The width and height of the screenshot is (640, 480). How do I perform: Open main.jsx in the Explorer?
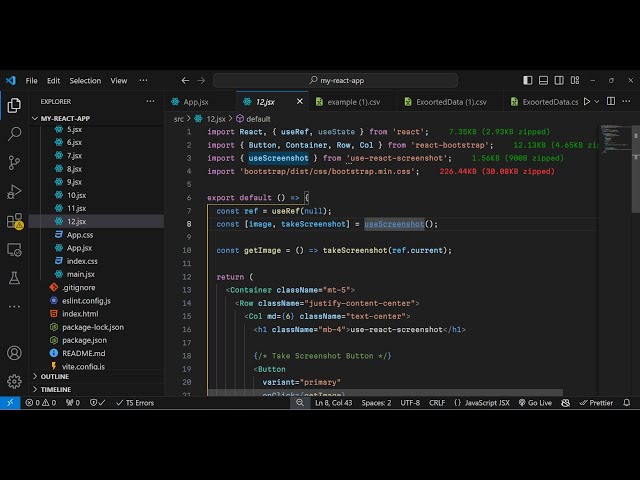pyautogui.click(x=81, y=274)
